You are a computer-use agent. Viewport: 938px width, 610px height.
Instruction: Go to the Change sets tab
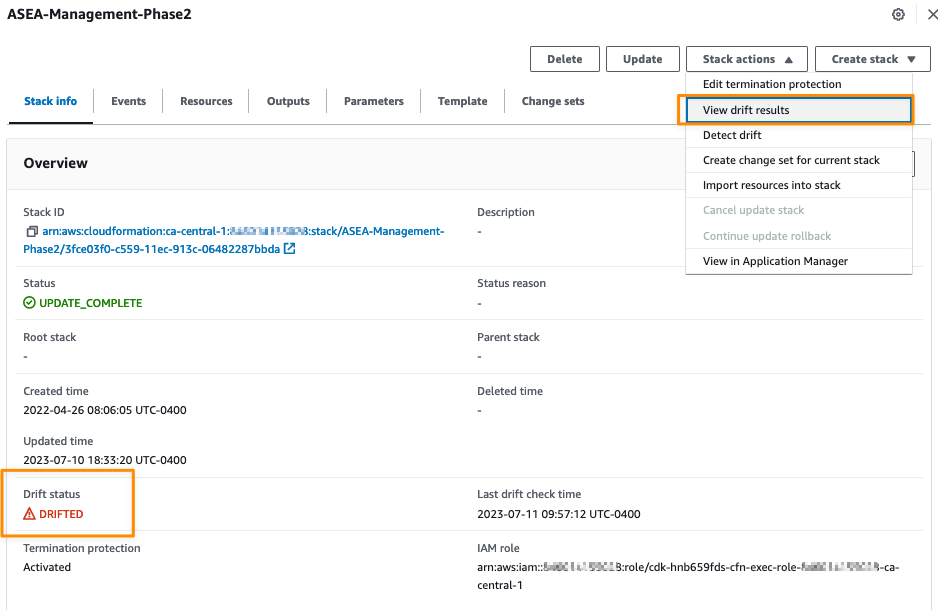(x=553, y=101)
